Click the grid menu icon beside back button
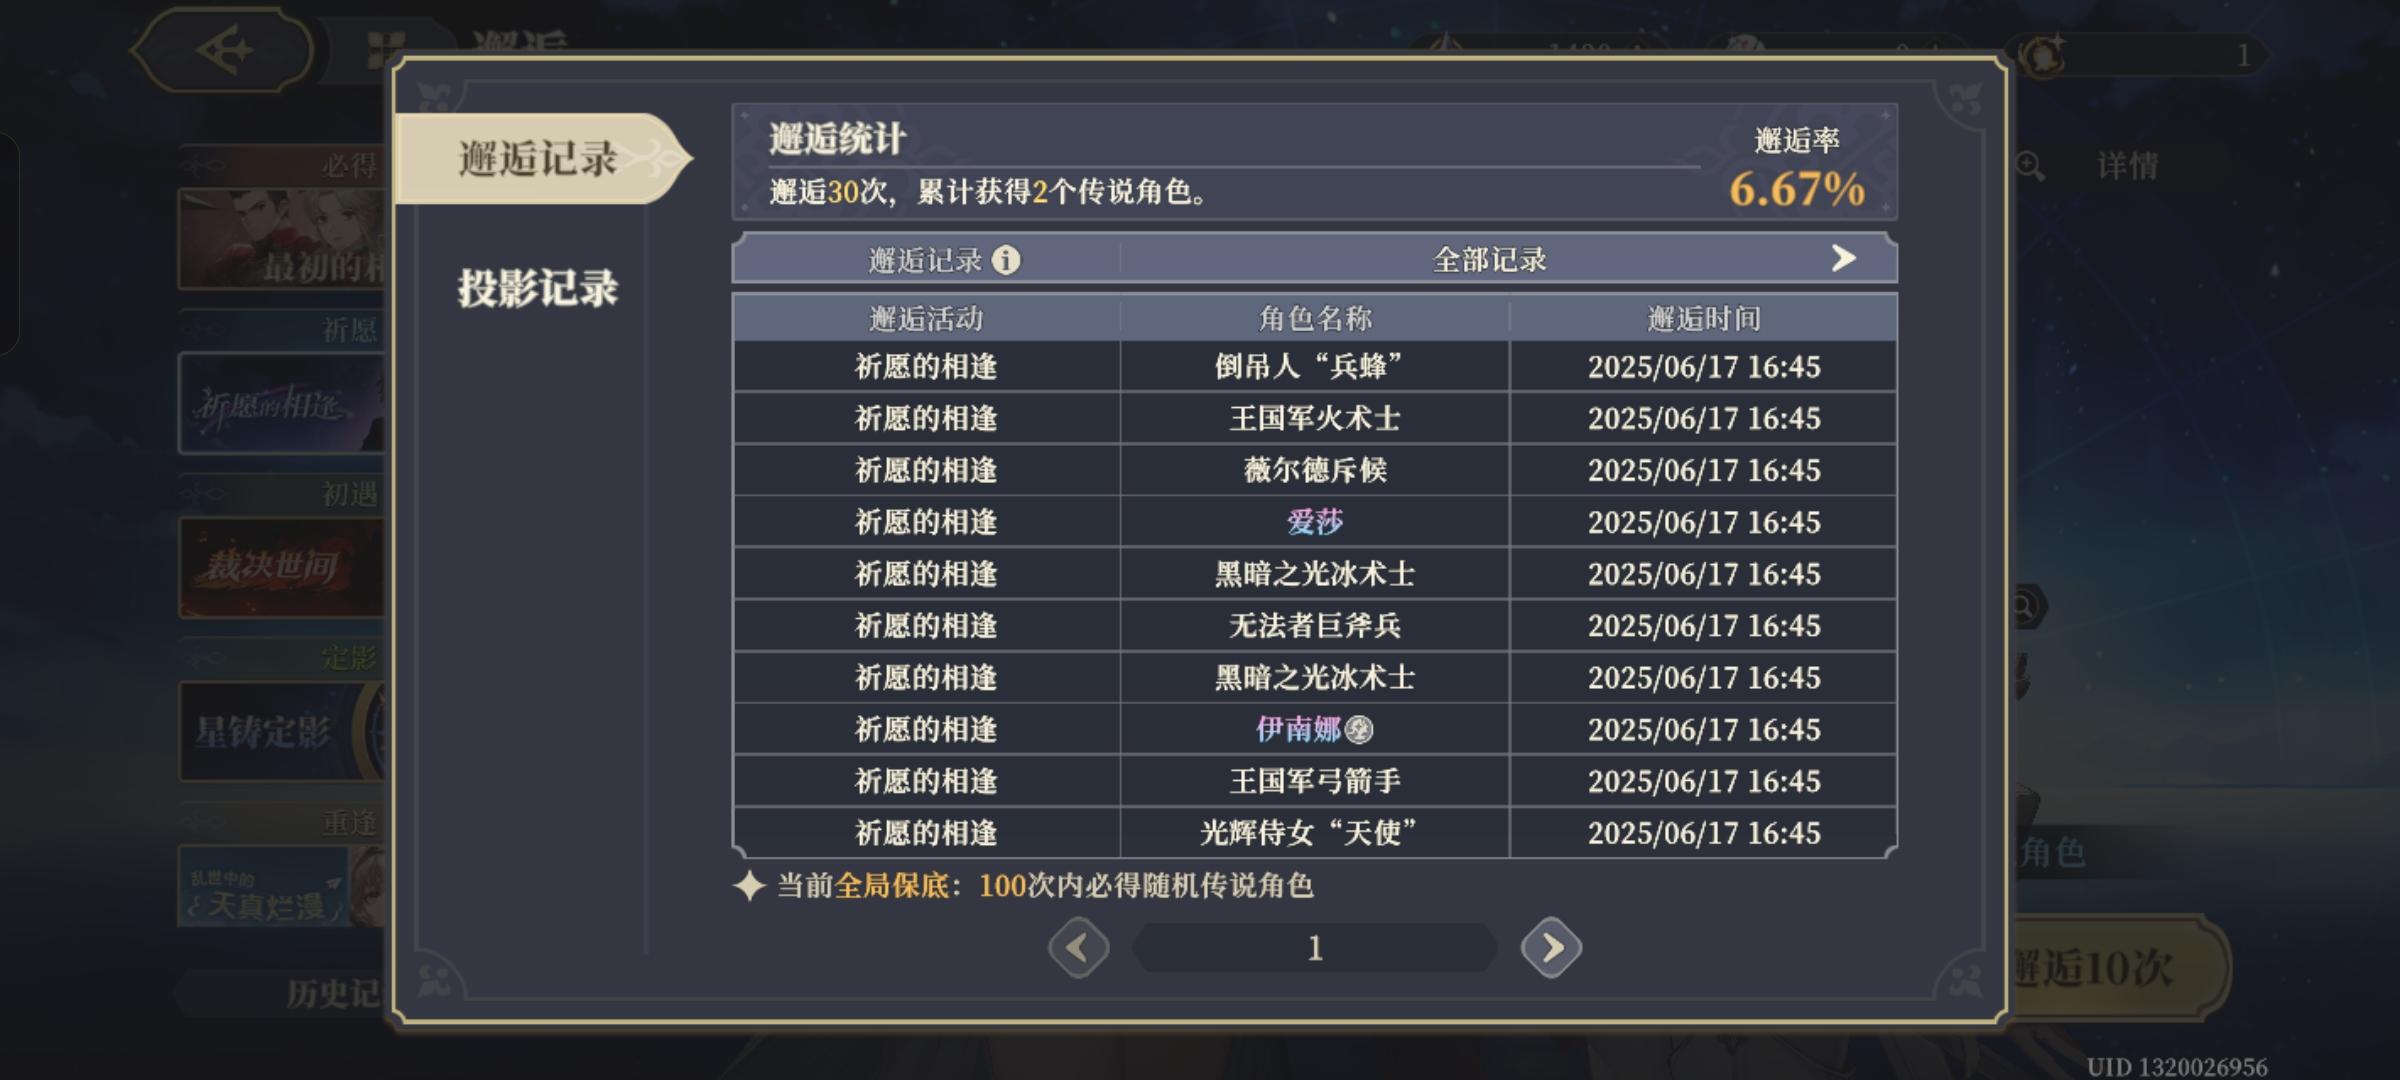Screen dimensions: 2400x1080 384,52
